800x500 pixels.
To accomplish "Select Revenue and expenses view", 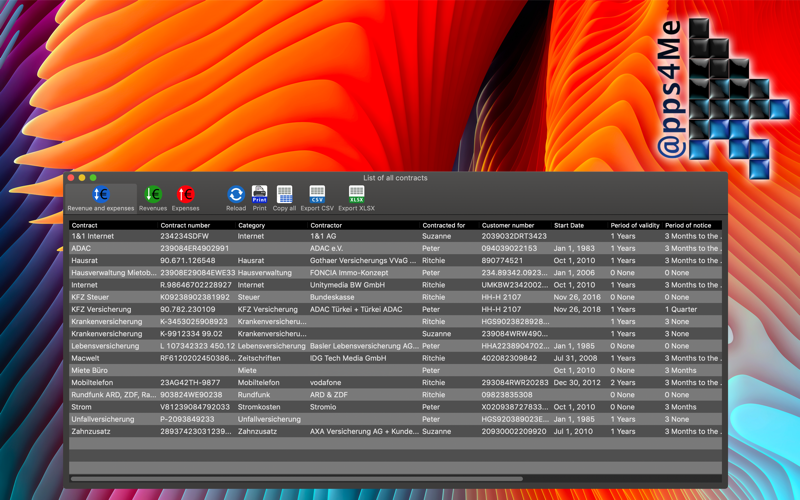I will coord(101,198).
